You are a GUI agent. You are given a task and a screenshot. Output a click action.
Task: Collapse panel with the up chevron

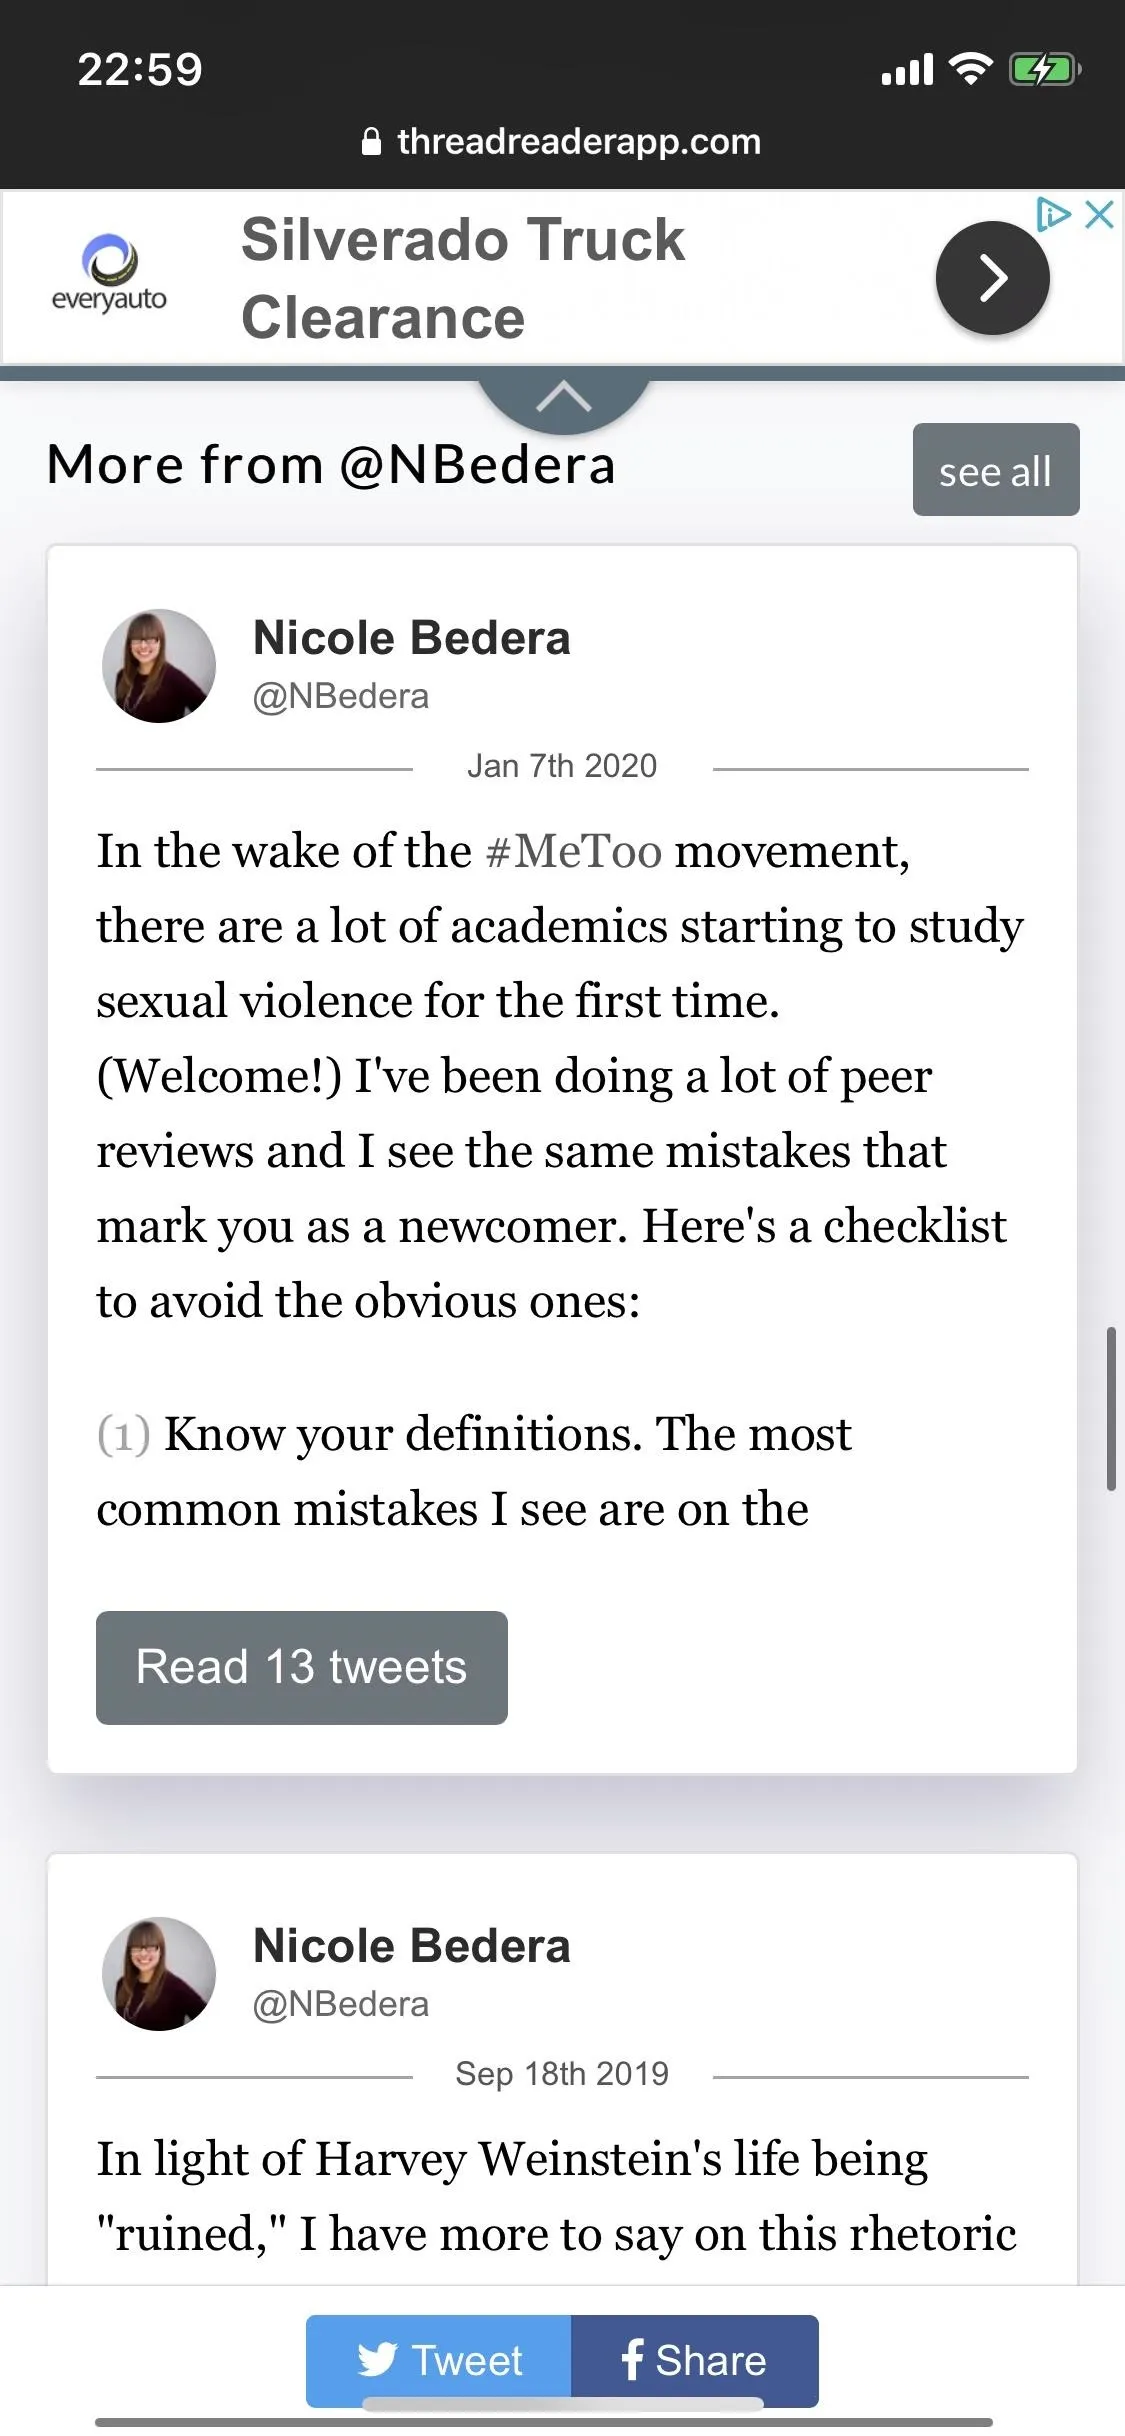(x=564, y=399)
